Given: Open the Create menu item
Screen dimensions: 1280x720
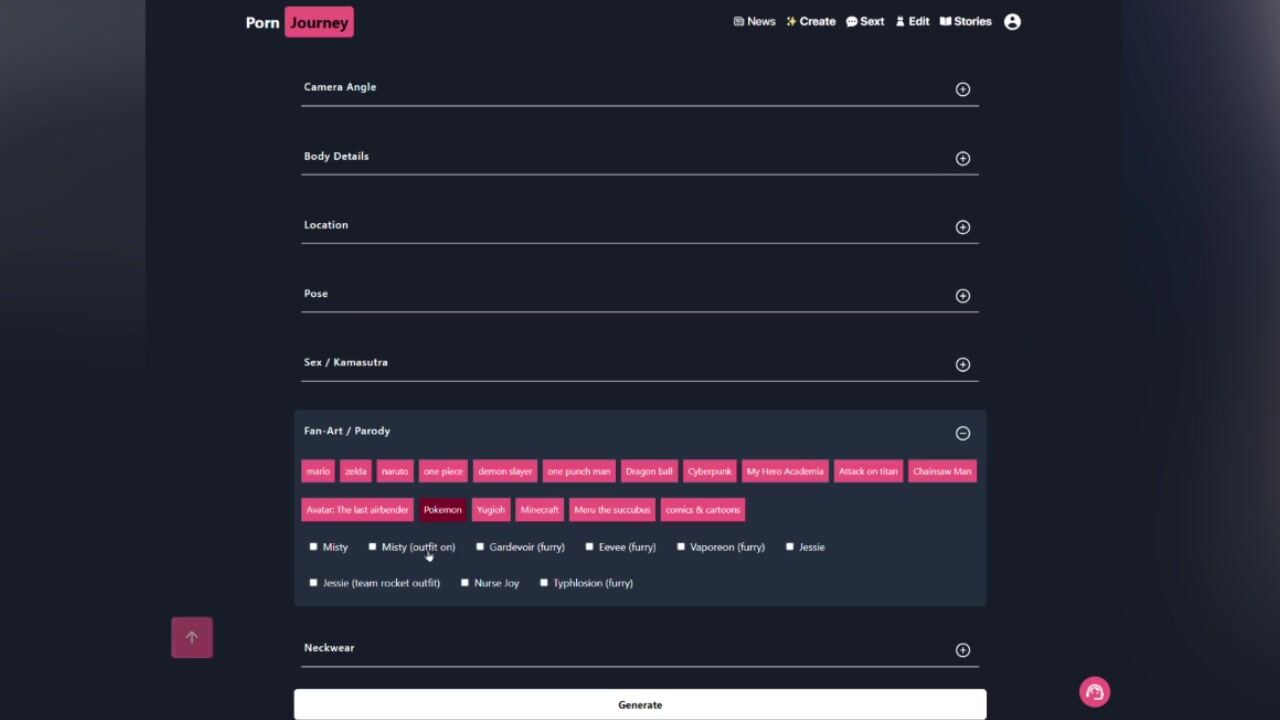Looking at the screenshot, I should pos(810,22).
